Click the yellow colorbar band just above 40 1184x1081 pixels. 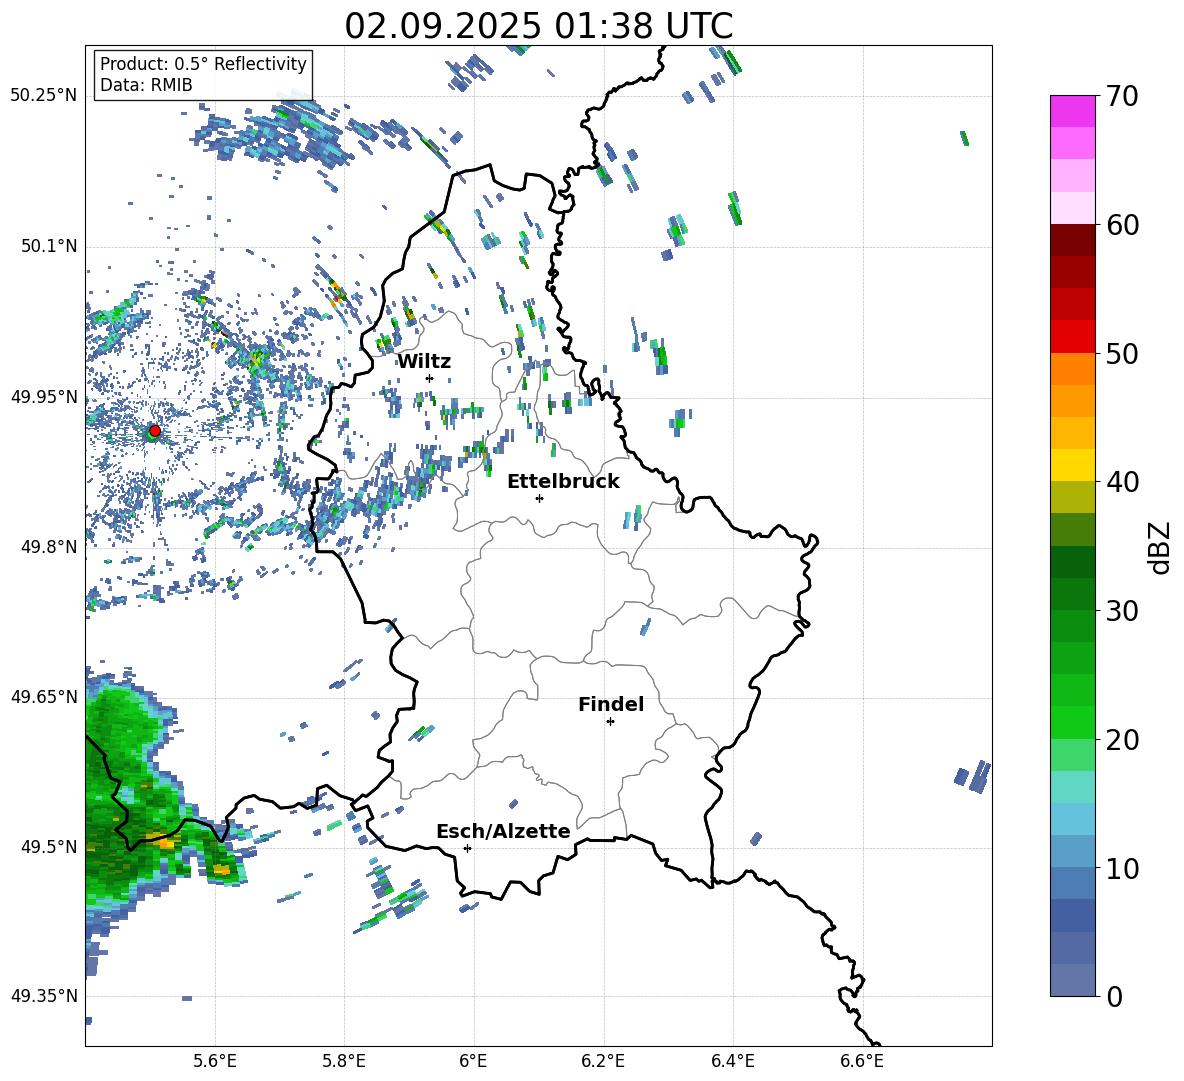point(1072,465)
